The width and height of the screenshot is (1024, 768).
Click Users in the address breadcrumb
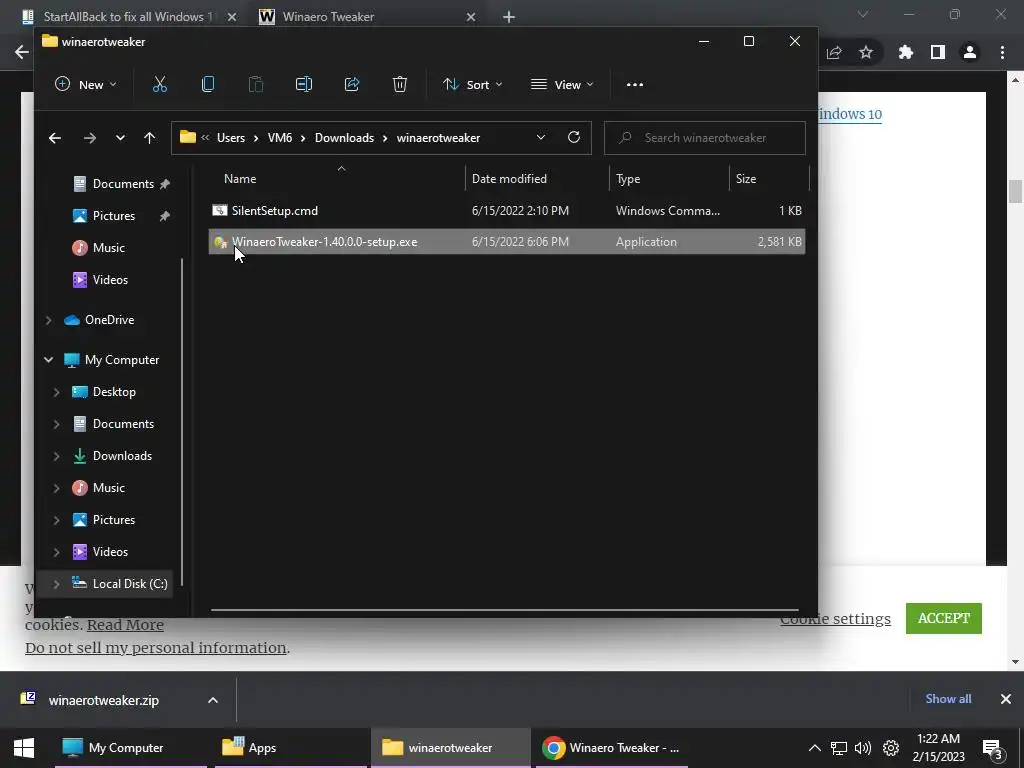231,138
